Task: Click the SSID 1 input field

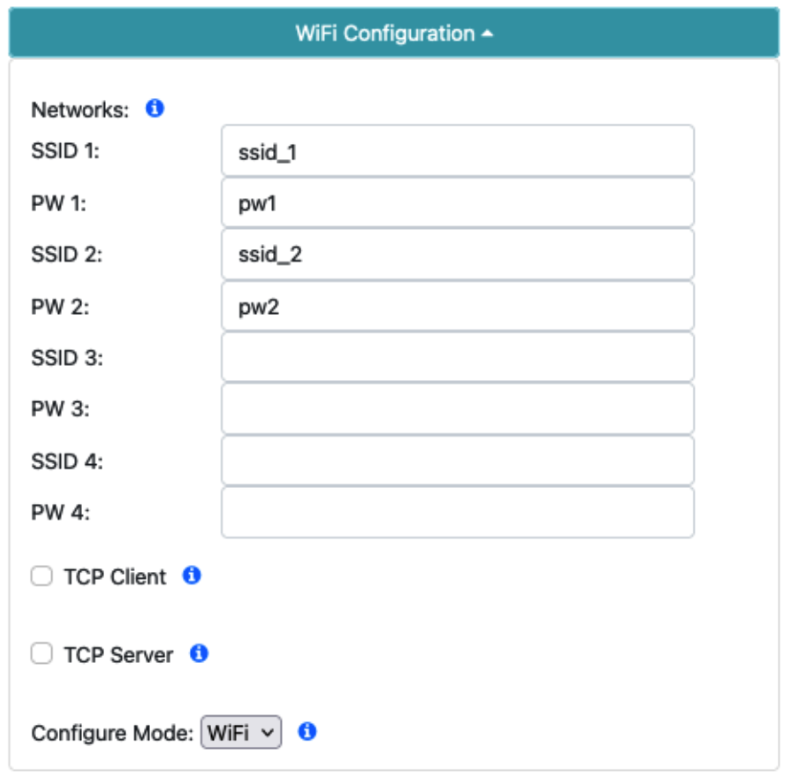Action: click(457, 151)
